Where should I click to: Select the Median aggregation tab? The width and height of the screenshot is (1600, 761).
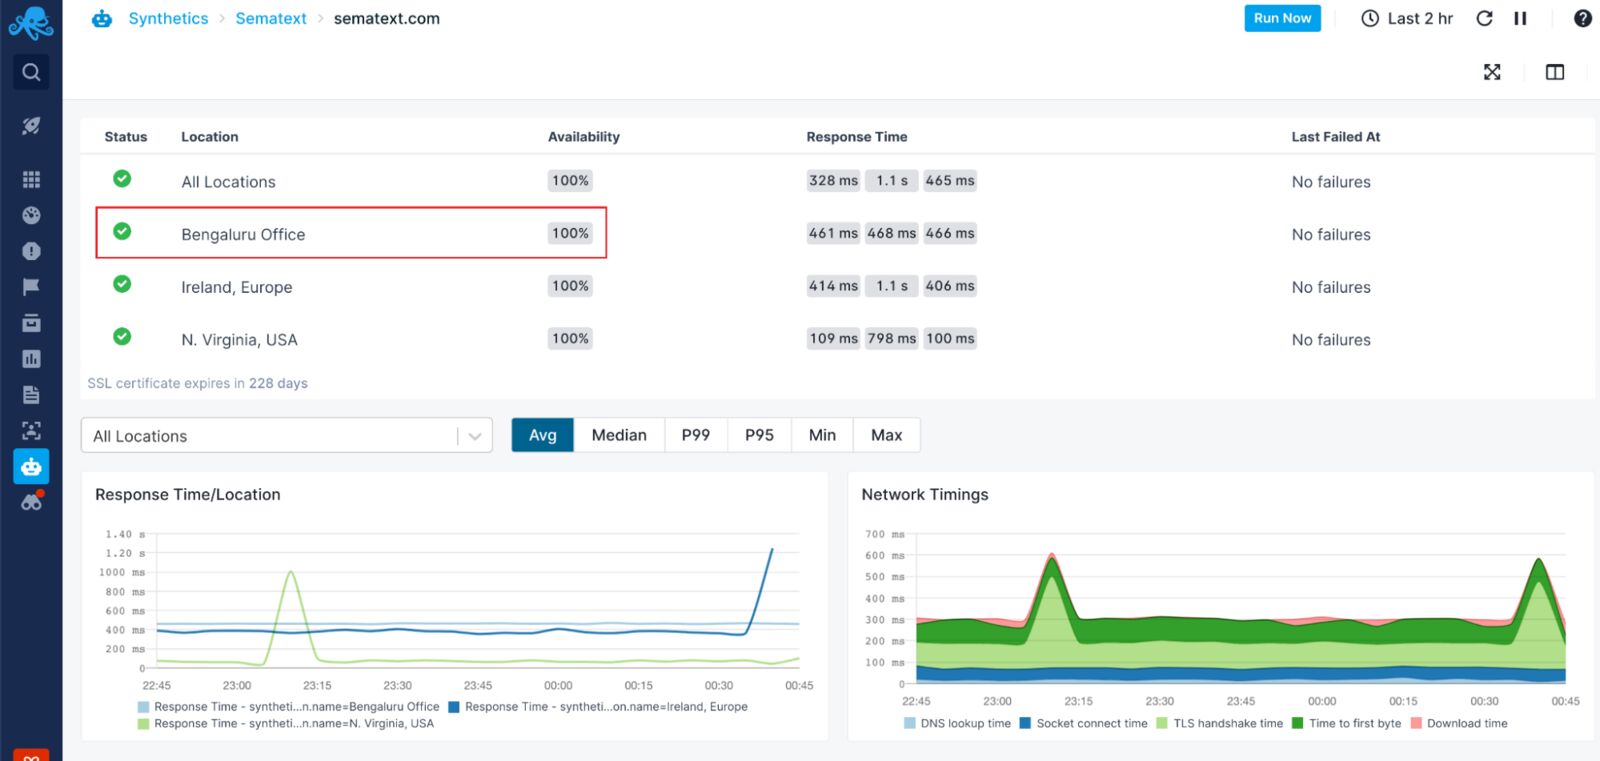[x=619, y=435]
